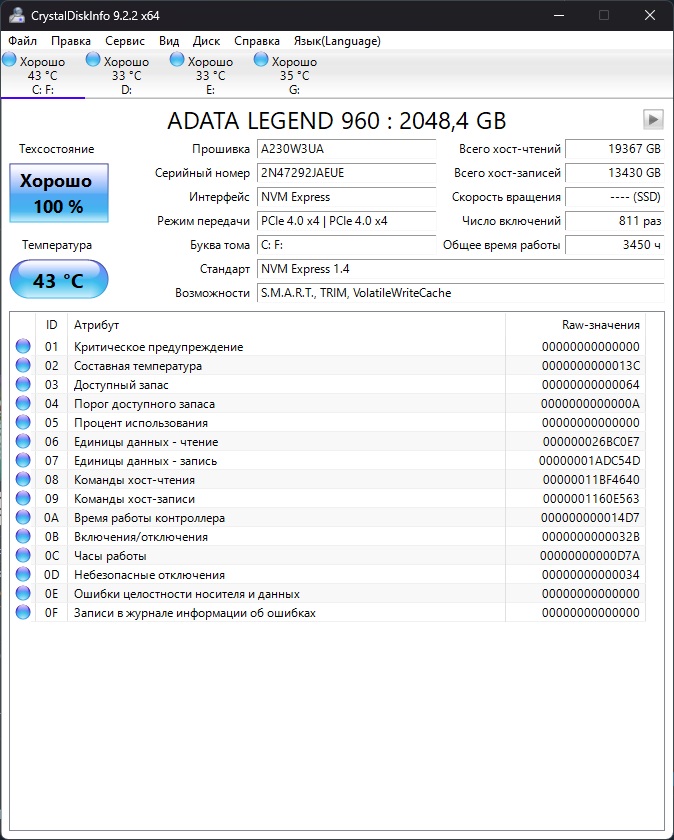Image resolution: width=674 pixels, height=840 pixels.
Task: Click the transfer mode field PCIe 4.0 x4
Action: [346, 221]
